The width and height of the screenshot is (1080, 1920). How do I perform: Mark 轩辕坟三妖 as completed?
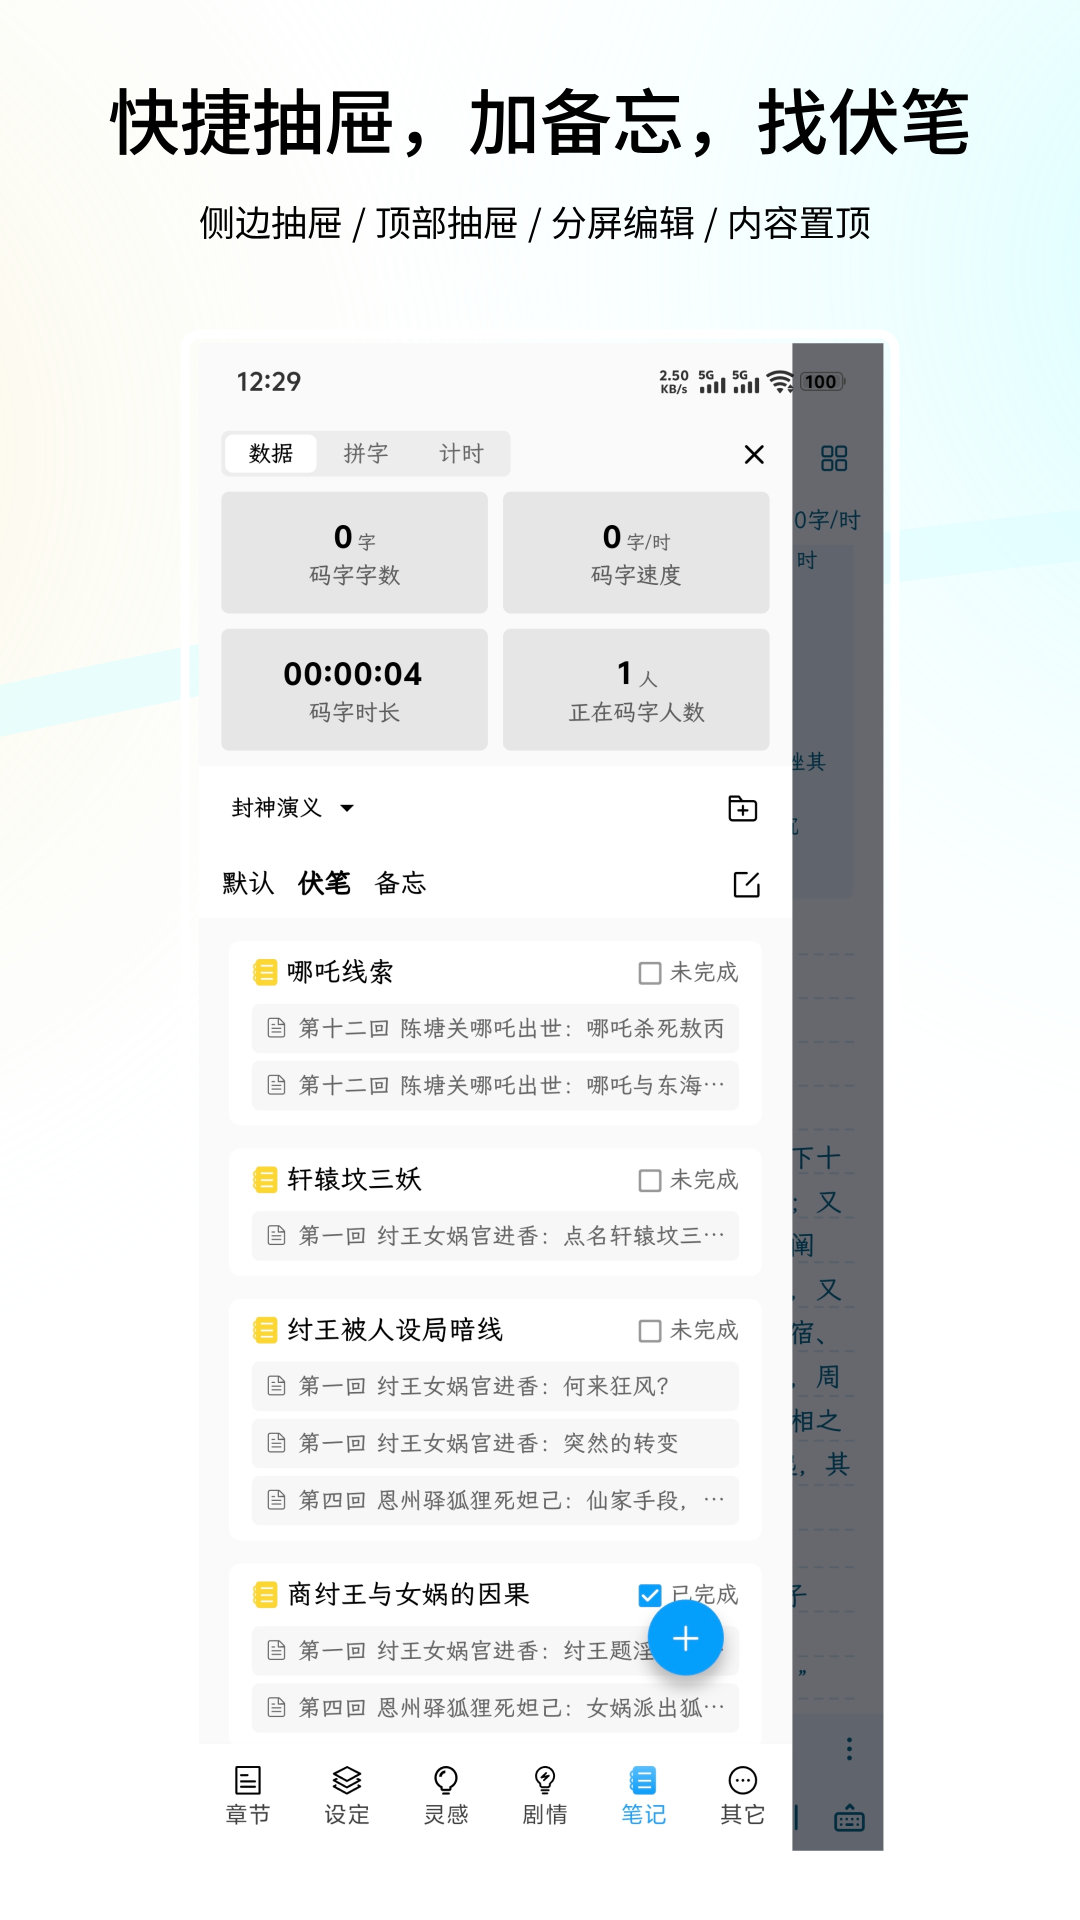(x=650, y=1181)
